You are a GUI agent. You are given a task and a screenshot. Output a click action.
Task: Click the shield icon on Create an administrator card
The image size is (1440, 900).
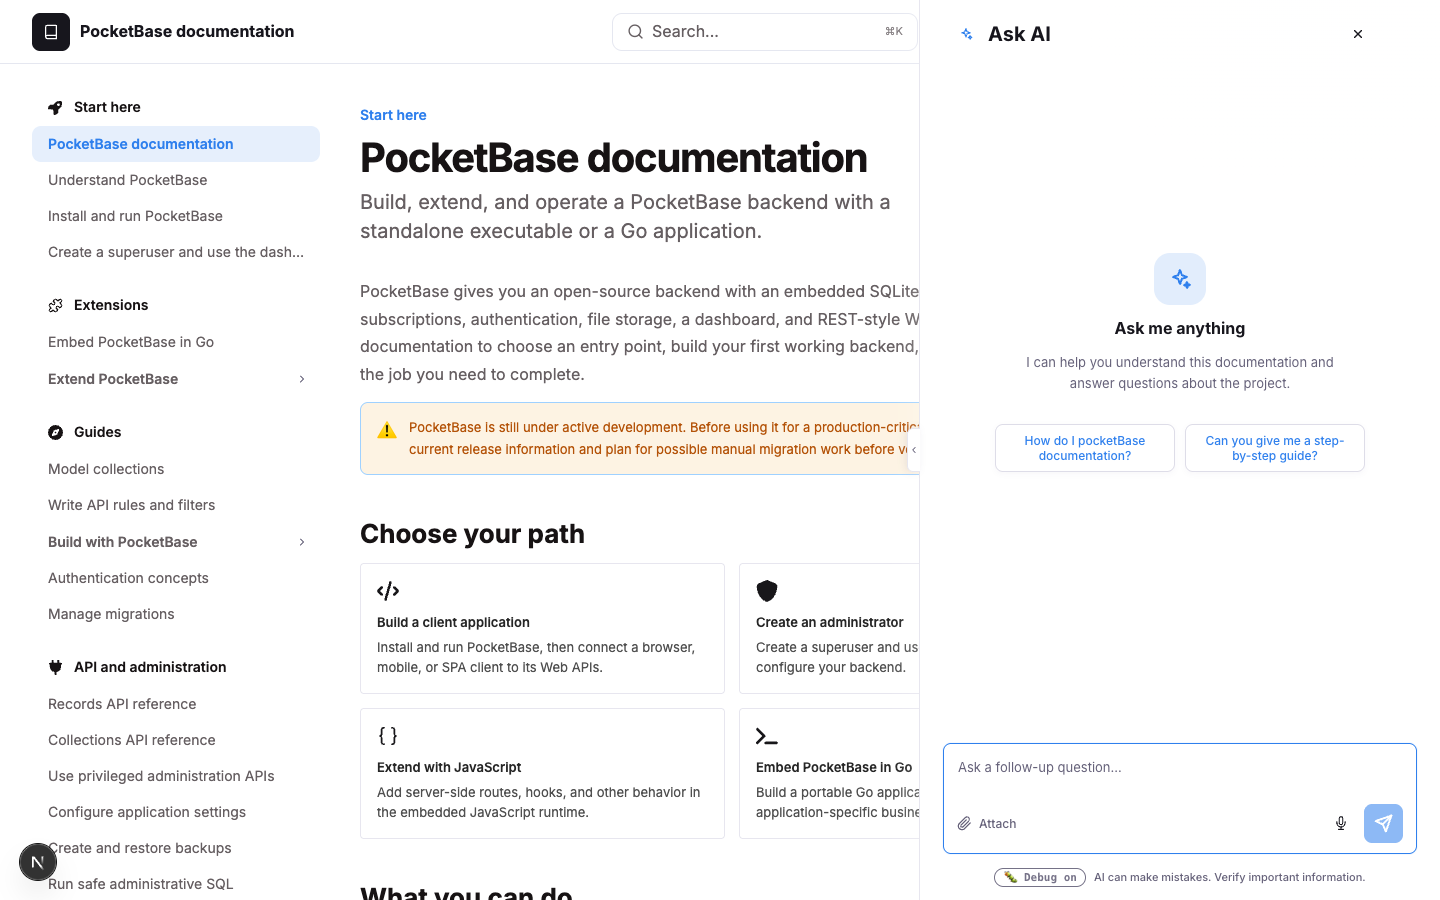click(x=767, y=591)
